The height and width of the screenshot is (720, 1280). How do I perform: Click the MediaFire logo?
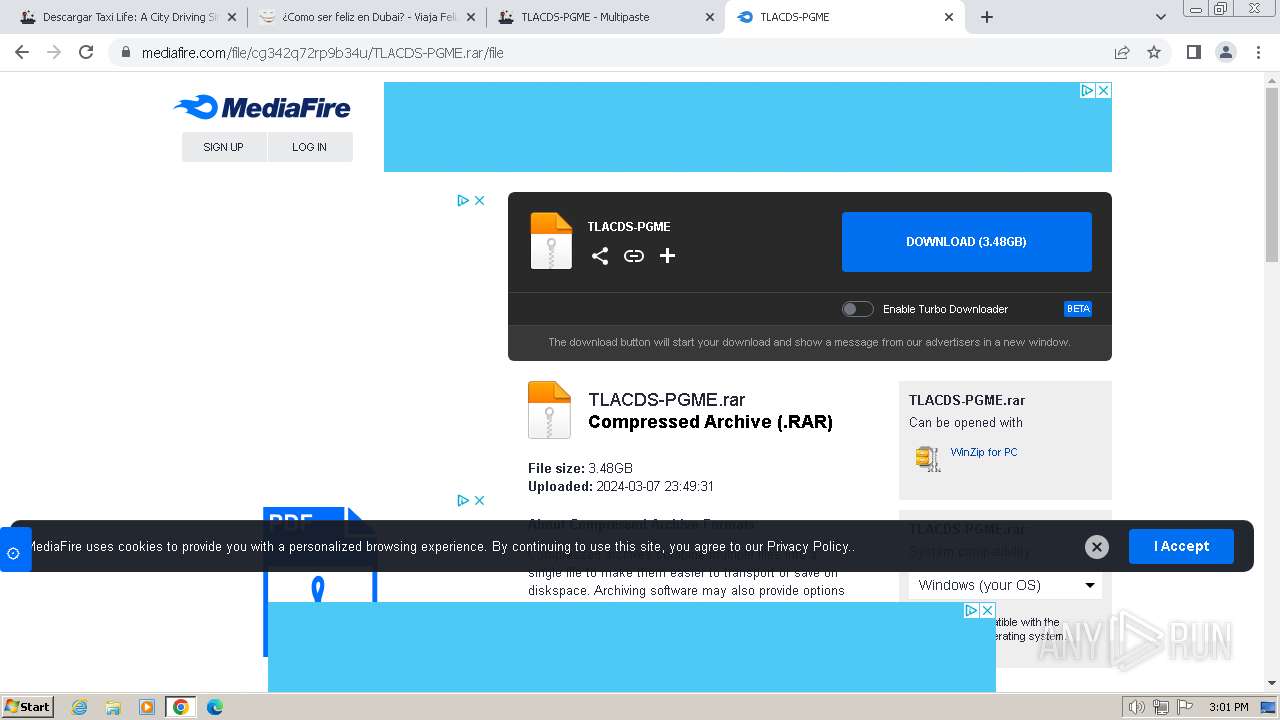(262, 107)
